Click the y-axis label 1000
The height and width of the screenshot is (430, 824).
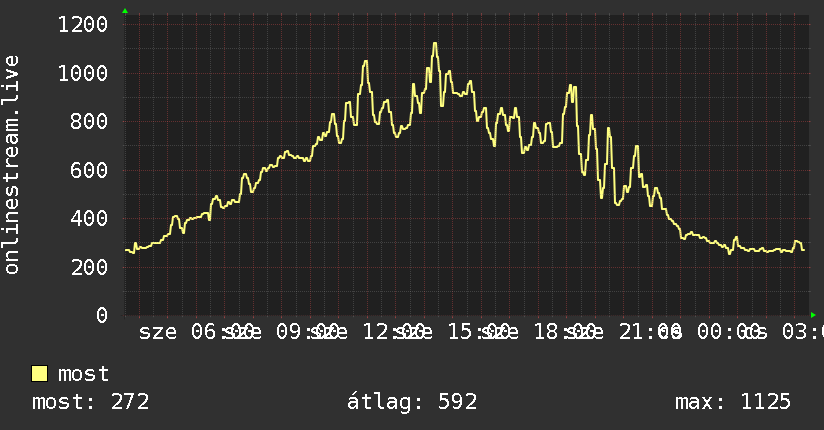click(83, 73)
